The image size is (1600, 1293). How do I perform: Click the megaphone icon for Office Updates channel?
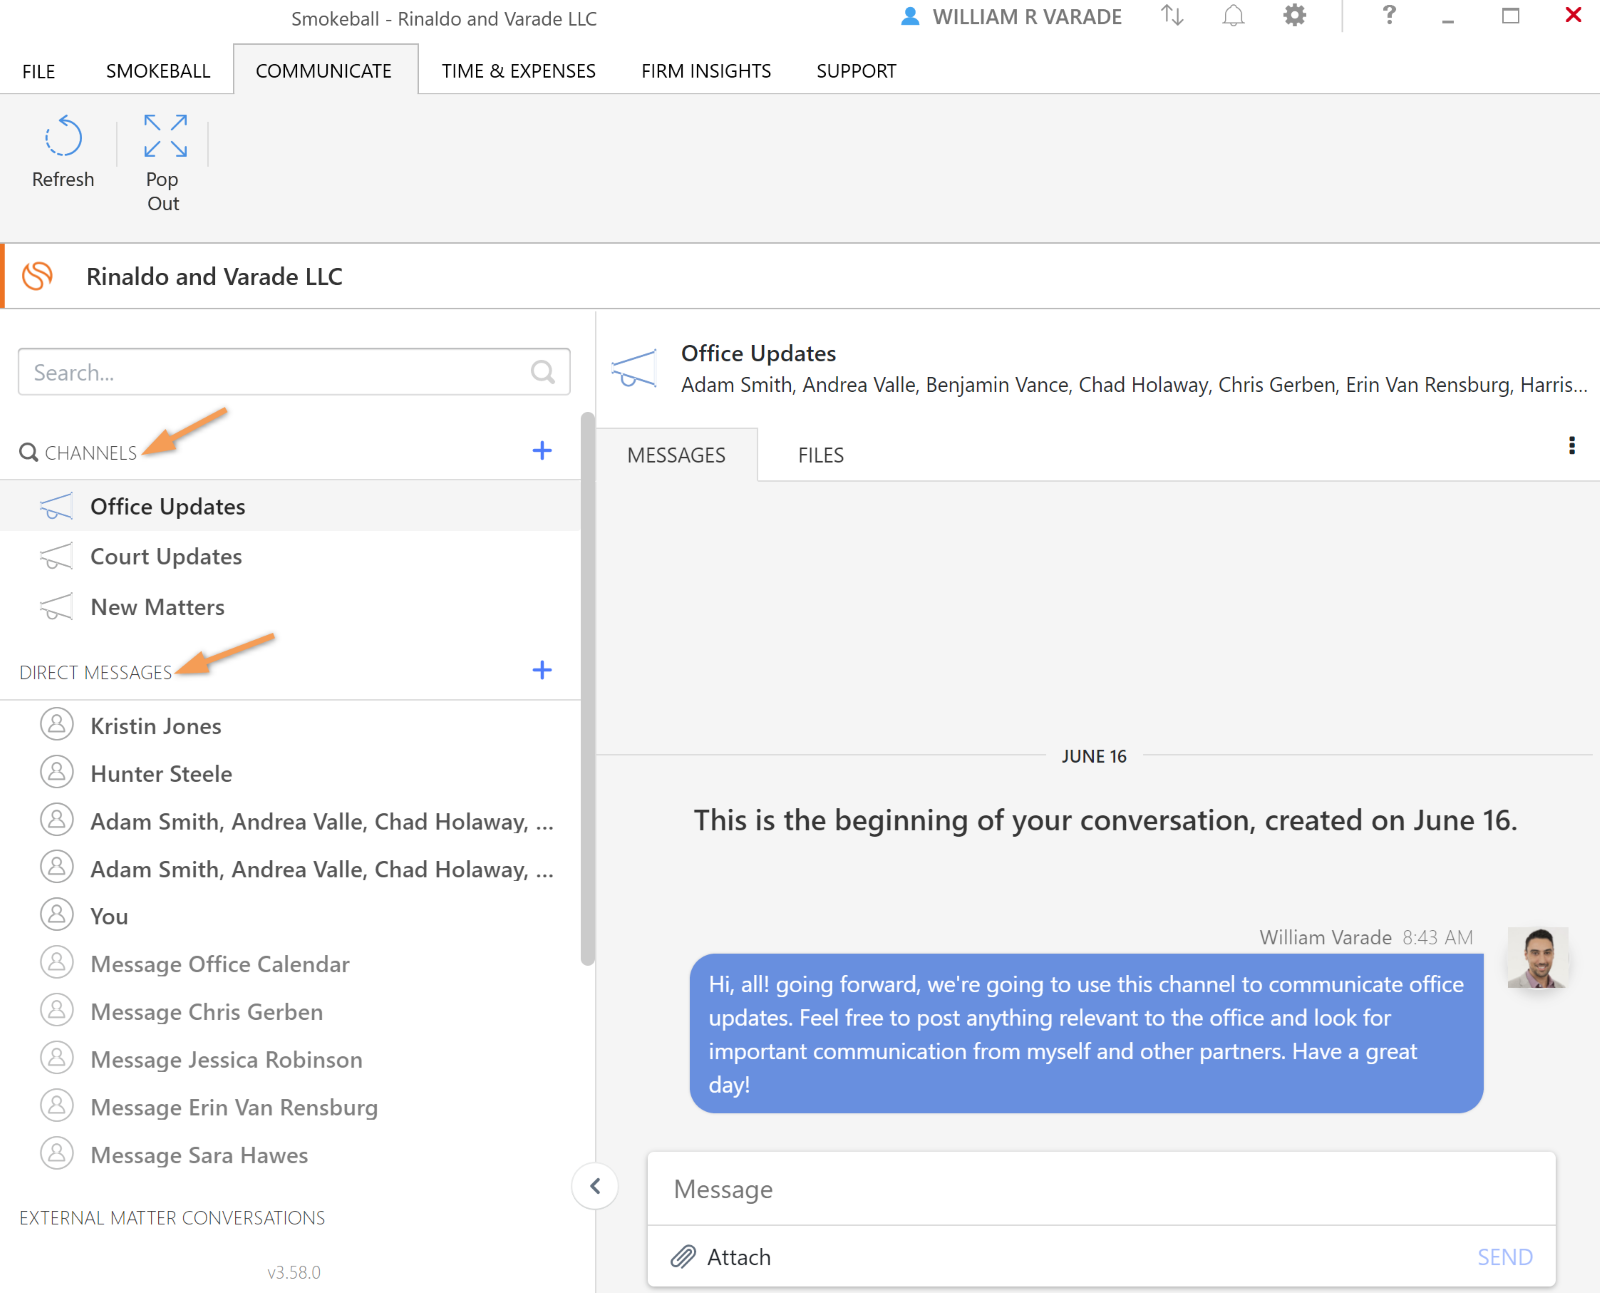click(x=56, y=507)
